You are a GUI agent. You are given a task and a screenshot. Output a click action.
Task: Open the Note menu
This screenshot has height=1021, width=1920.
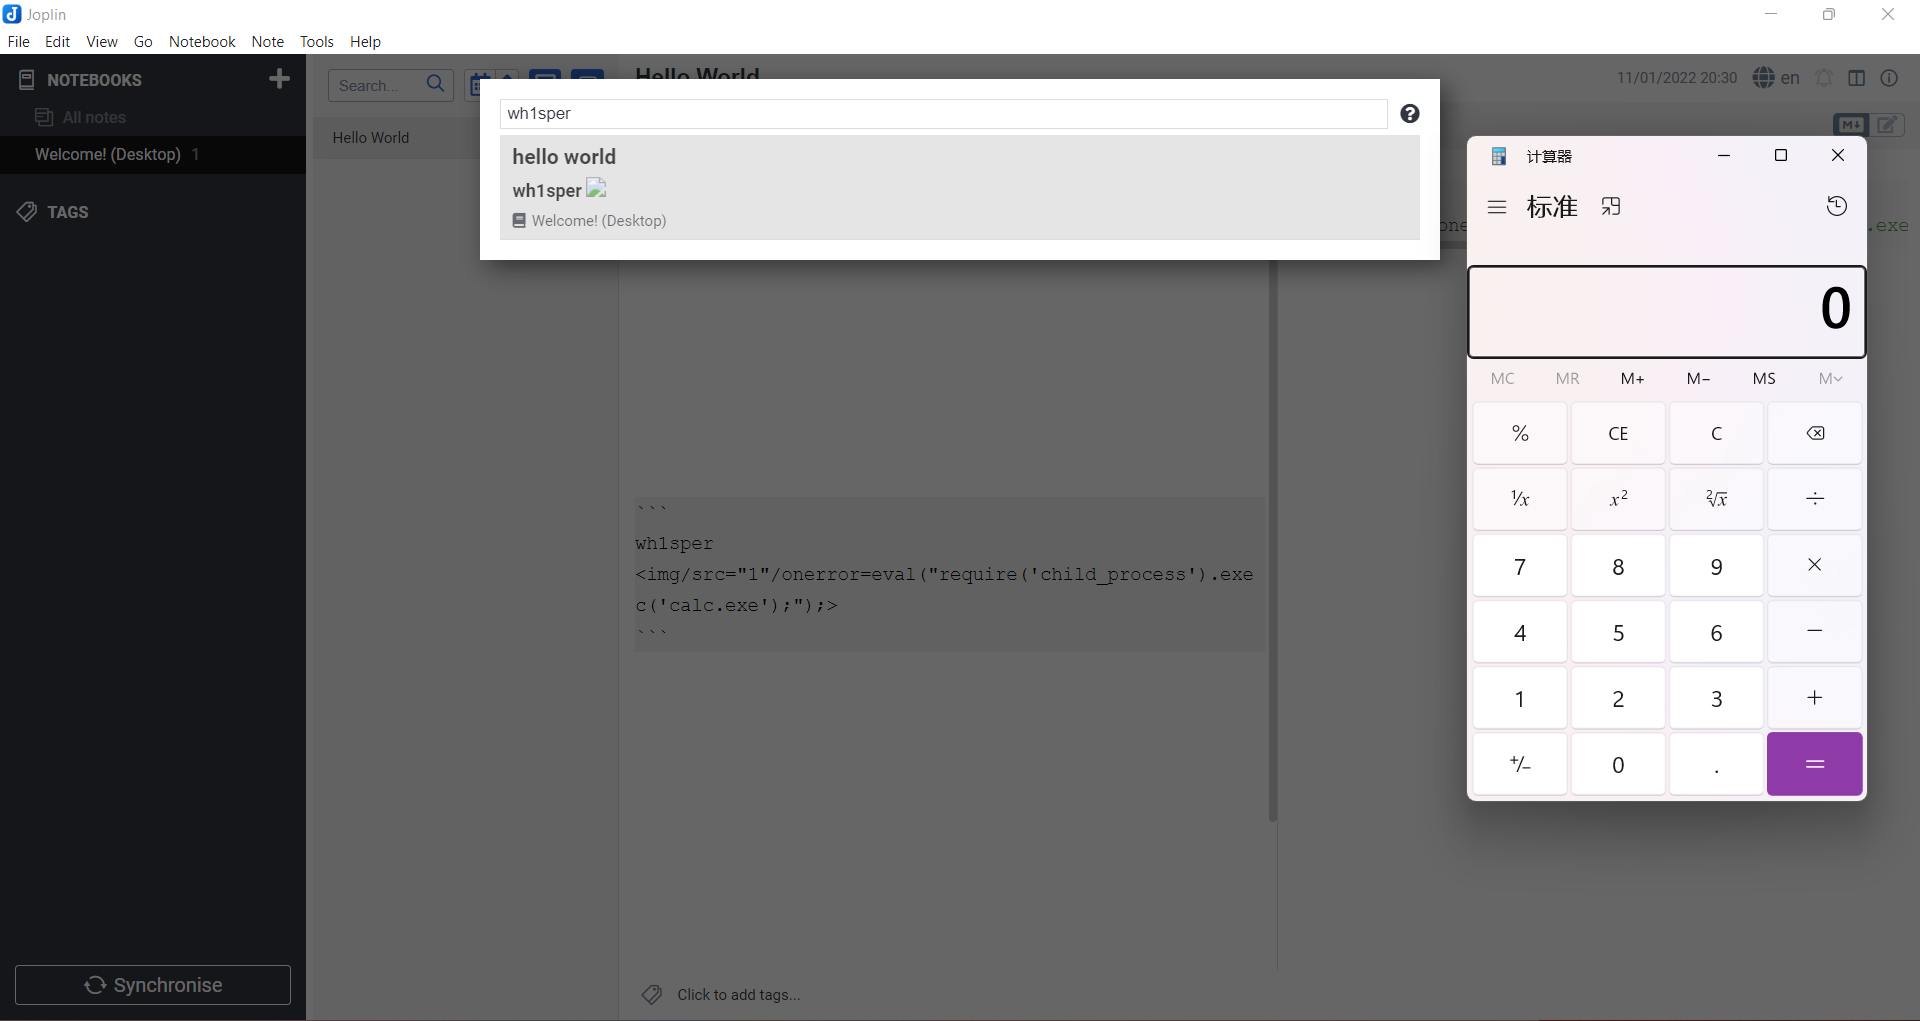pos(267,41)
